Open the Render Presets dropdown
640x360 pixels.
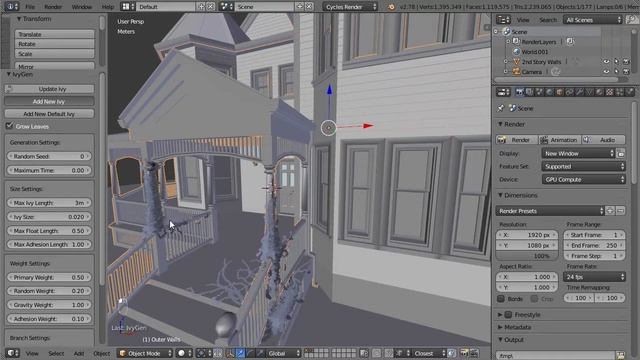550,211
